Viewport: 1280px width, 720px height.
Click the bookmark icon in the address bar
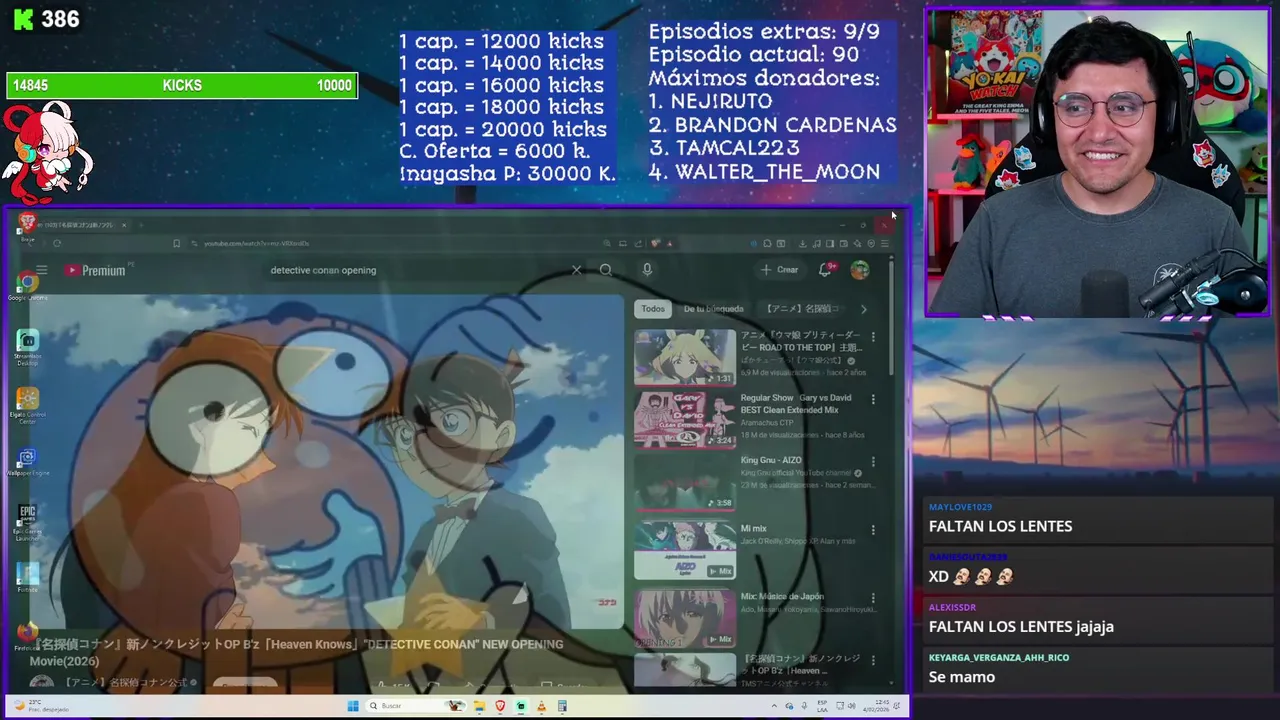pyautogui.click(x=176, y=243)
